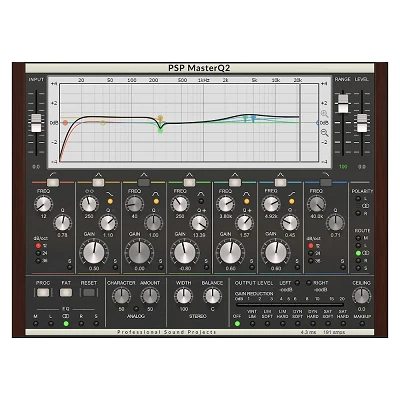
Task: Invert polarity of the L channel
Action: point(358,199)
